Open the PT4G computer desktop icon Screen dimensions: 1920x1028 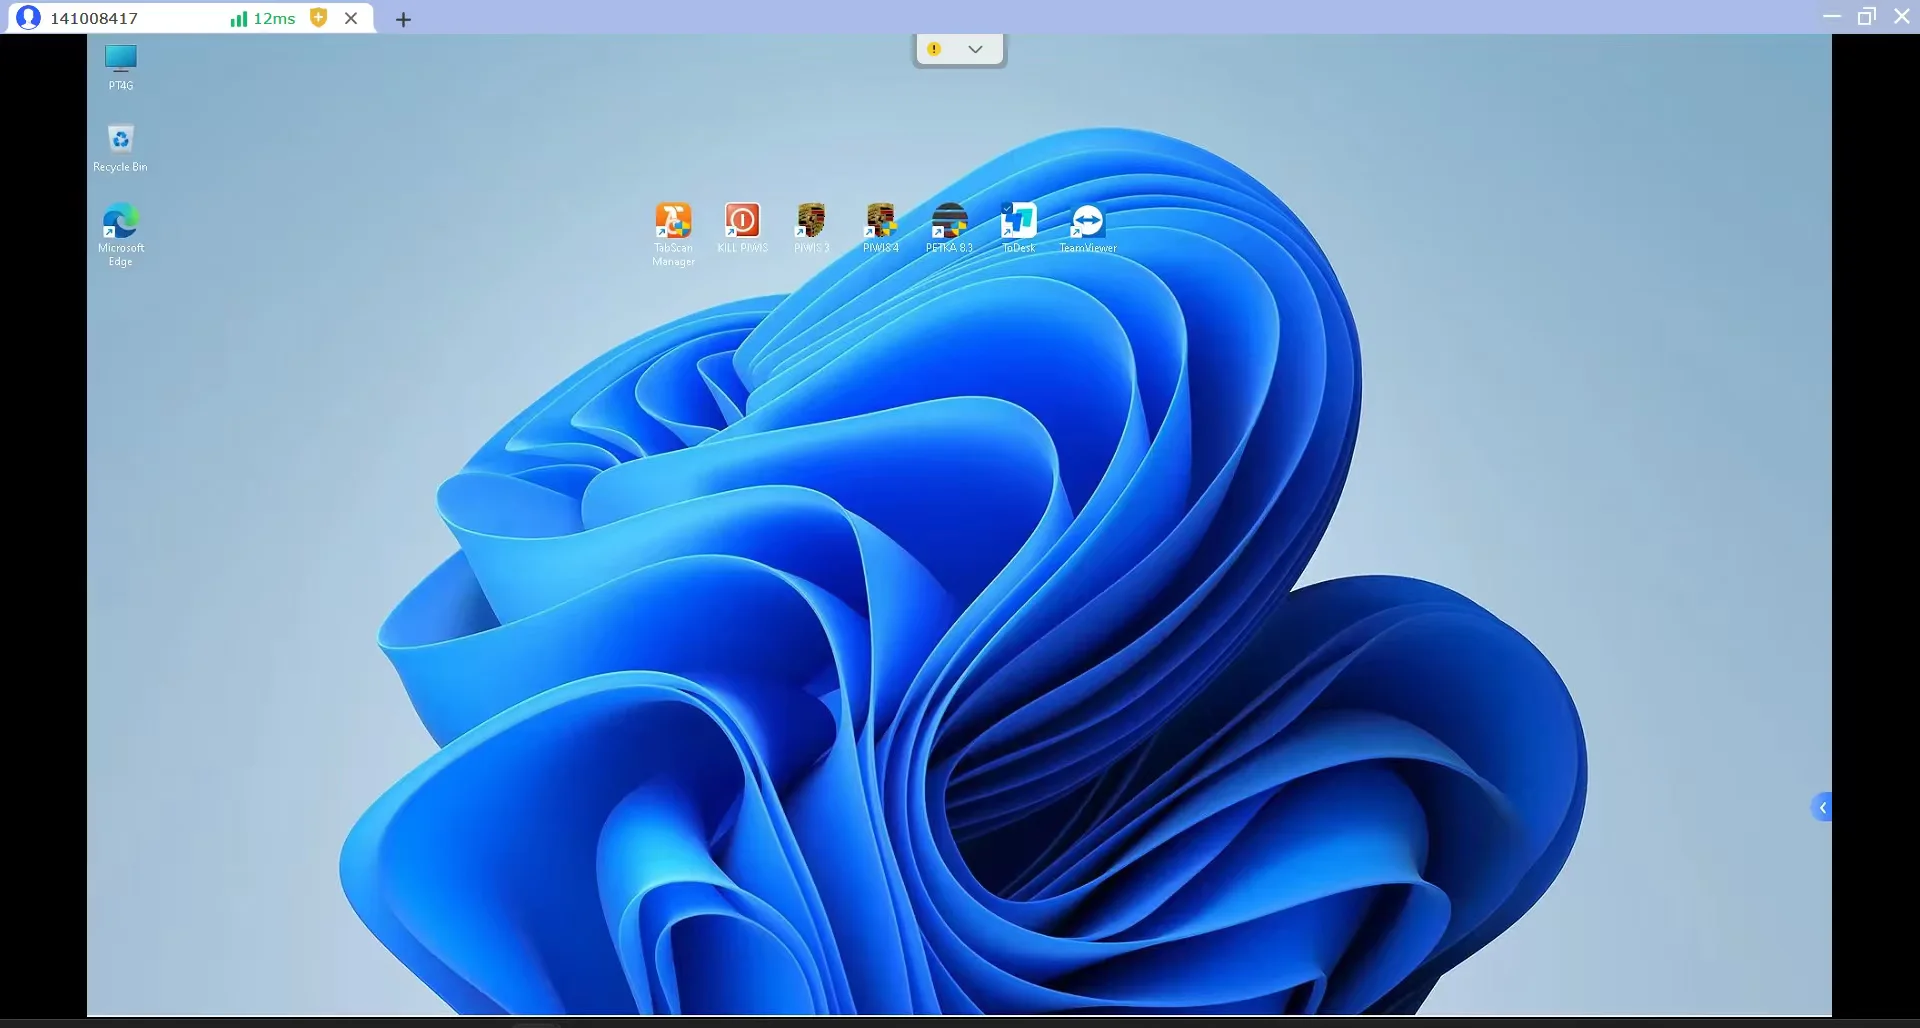click(x=120, y=66)
